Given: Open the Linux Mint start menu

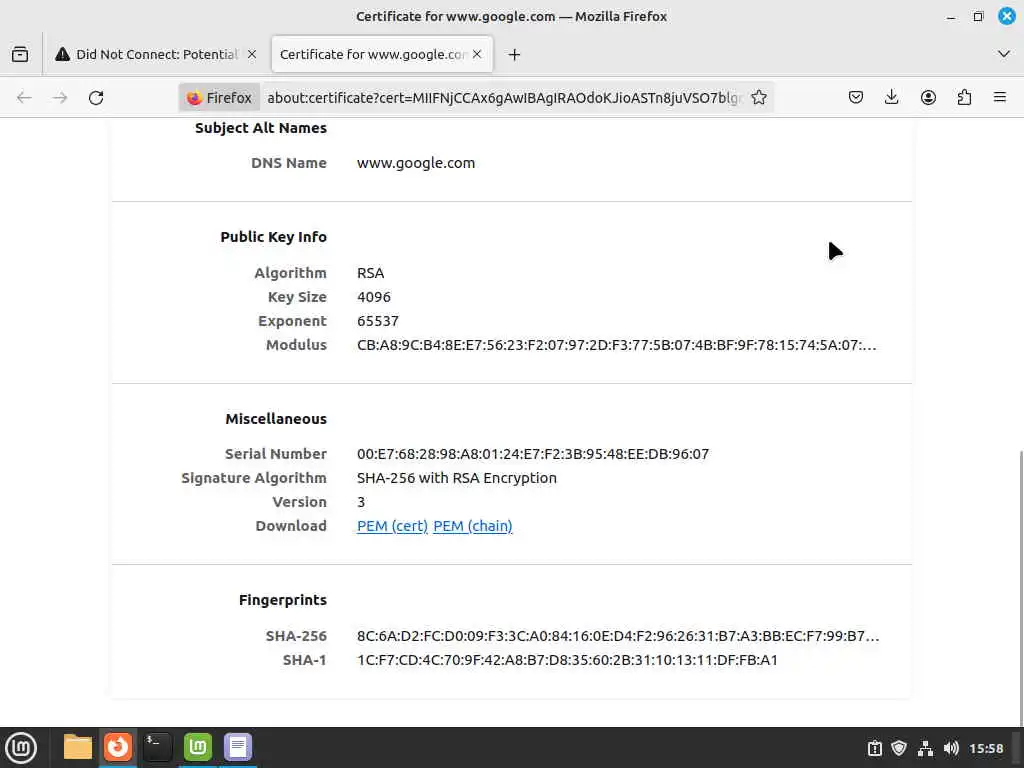Looking at the screenshot, I should coord(21,748).
